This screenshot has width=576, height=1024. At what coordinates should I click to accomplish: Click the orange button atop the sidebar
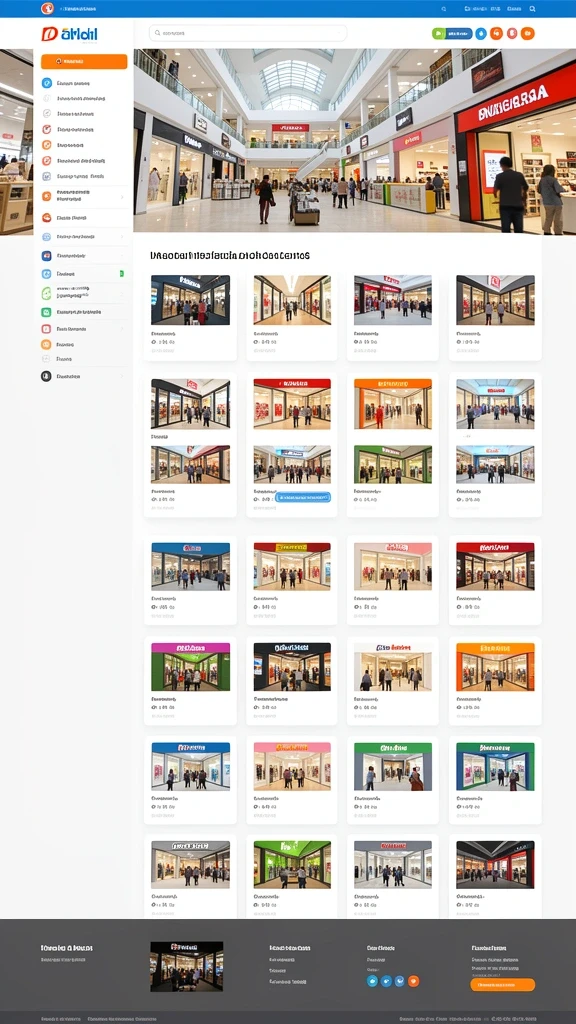click(x=84, y=61)
